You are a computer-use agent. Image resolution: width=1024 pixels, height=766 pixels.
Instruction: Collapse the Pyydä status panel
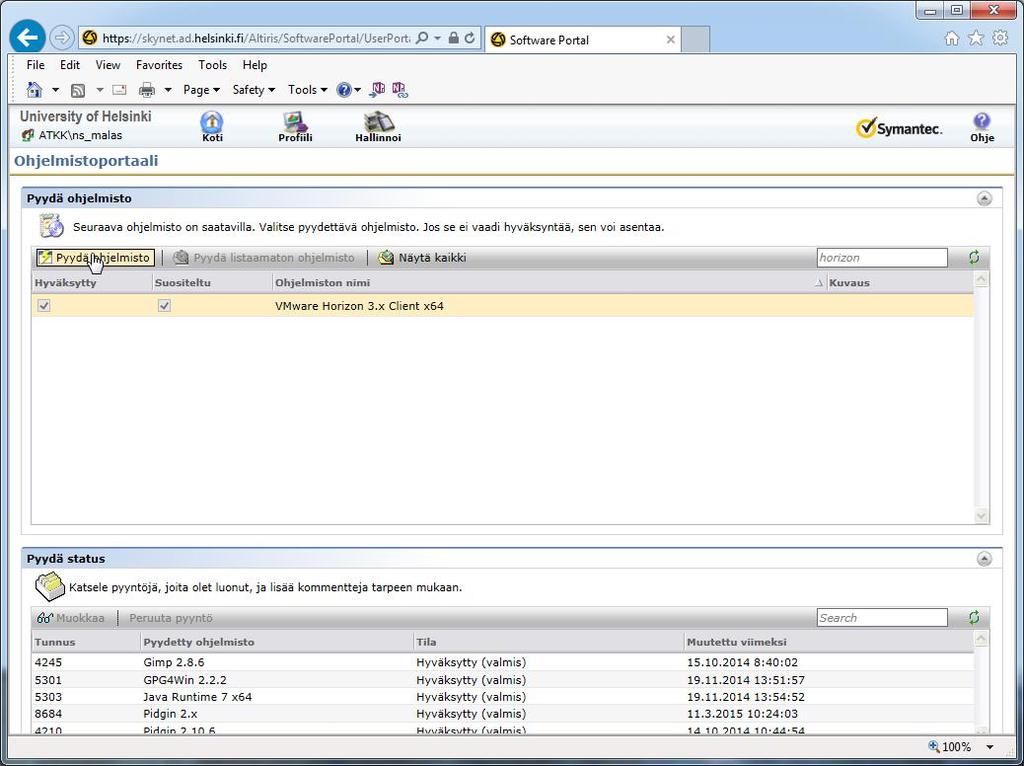pos(984,559)
